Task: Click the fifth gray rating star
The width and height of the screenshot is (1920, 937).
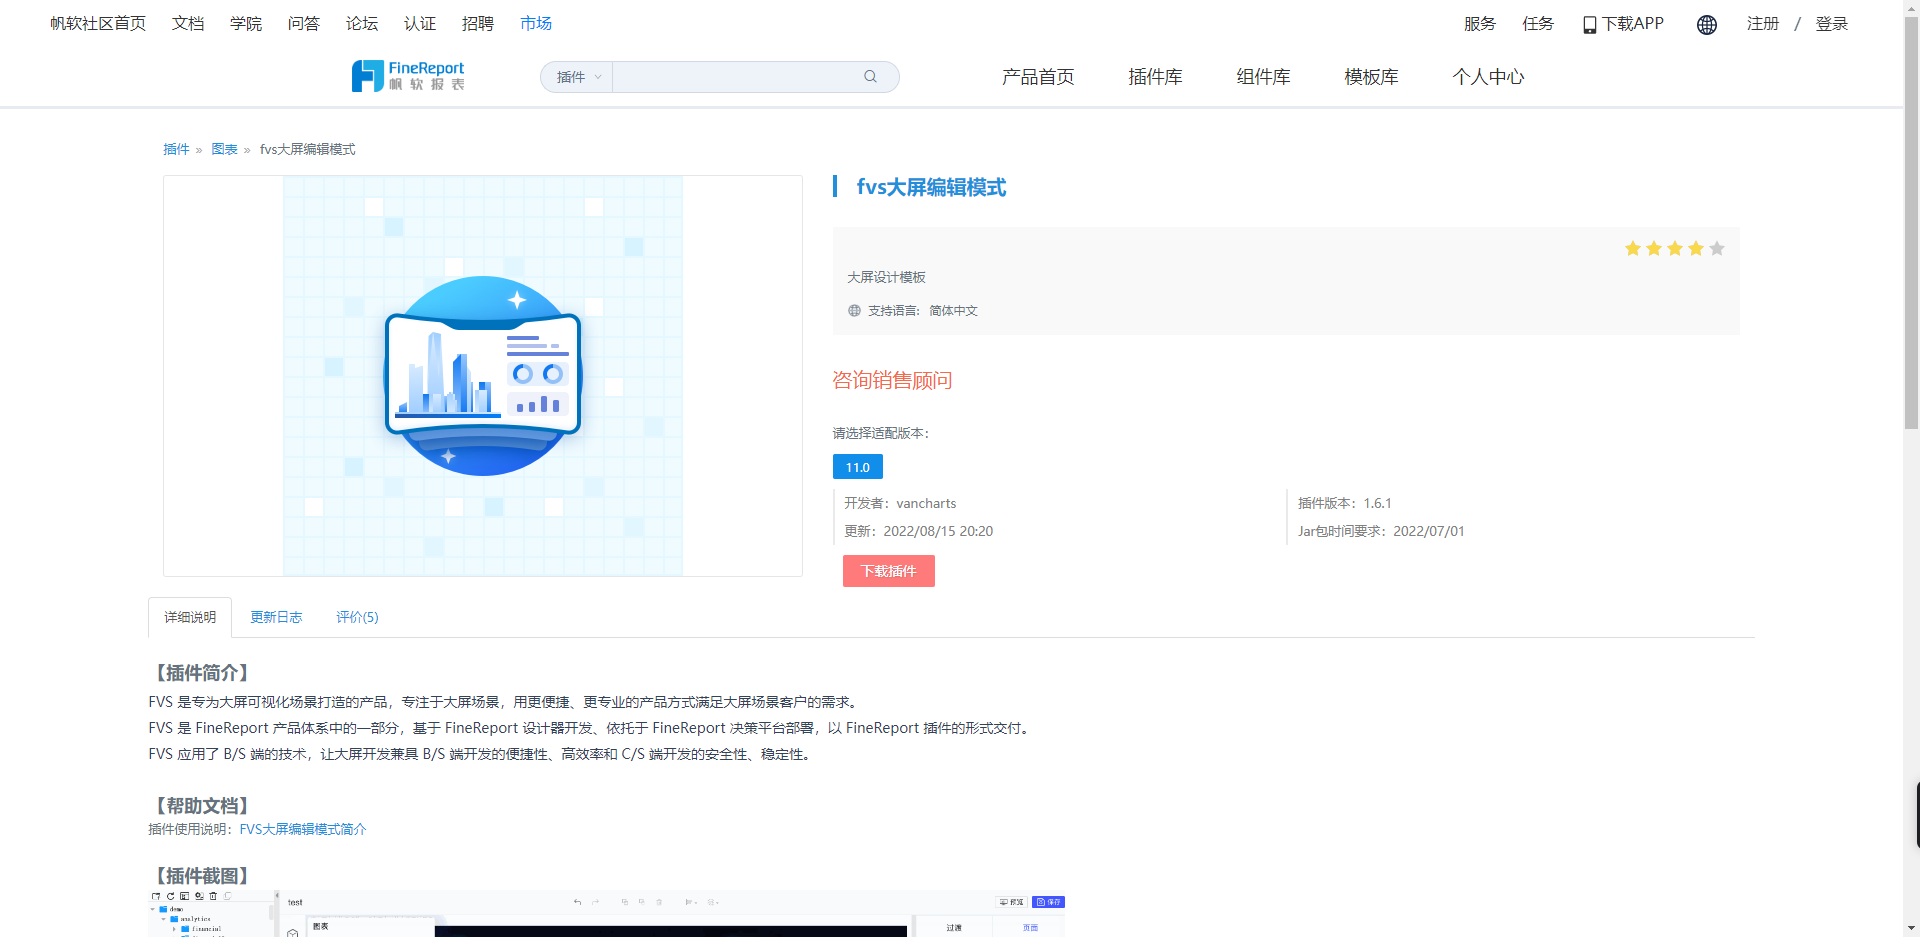Action: pyautogui.click(x=1716, y=249)
